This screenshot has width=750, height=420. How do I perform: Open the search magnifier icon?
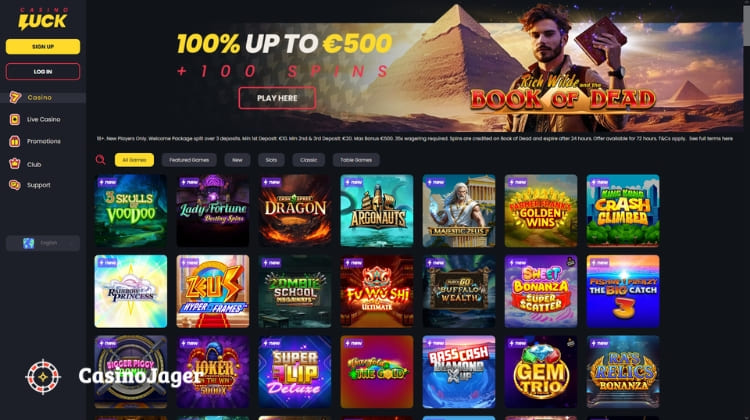[x=100, y=160]
